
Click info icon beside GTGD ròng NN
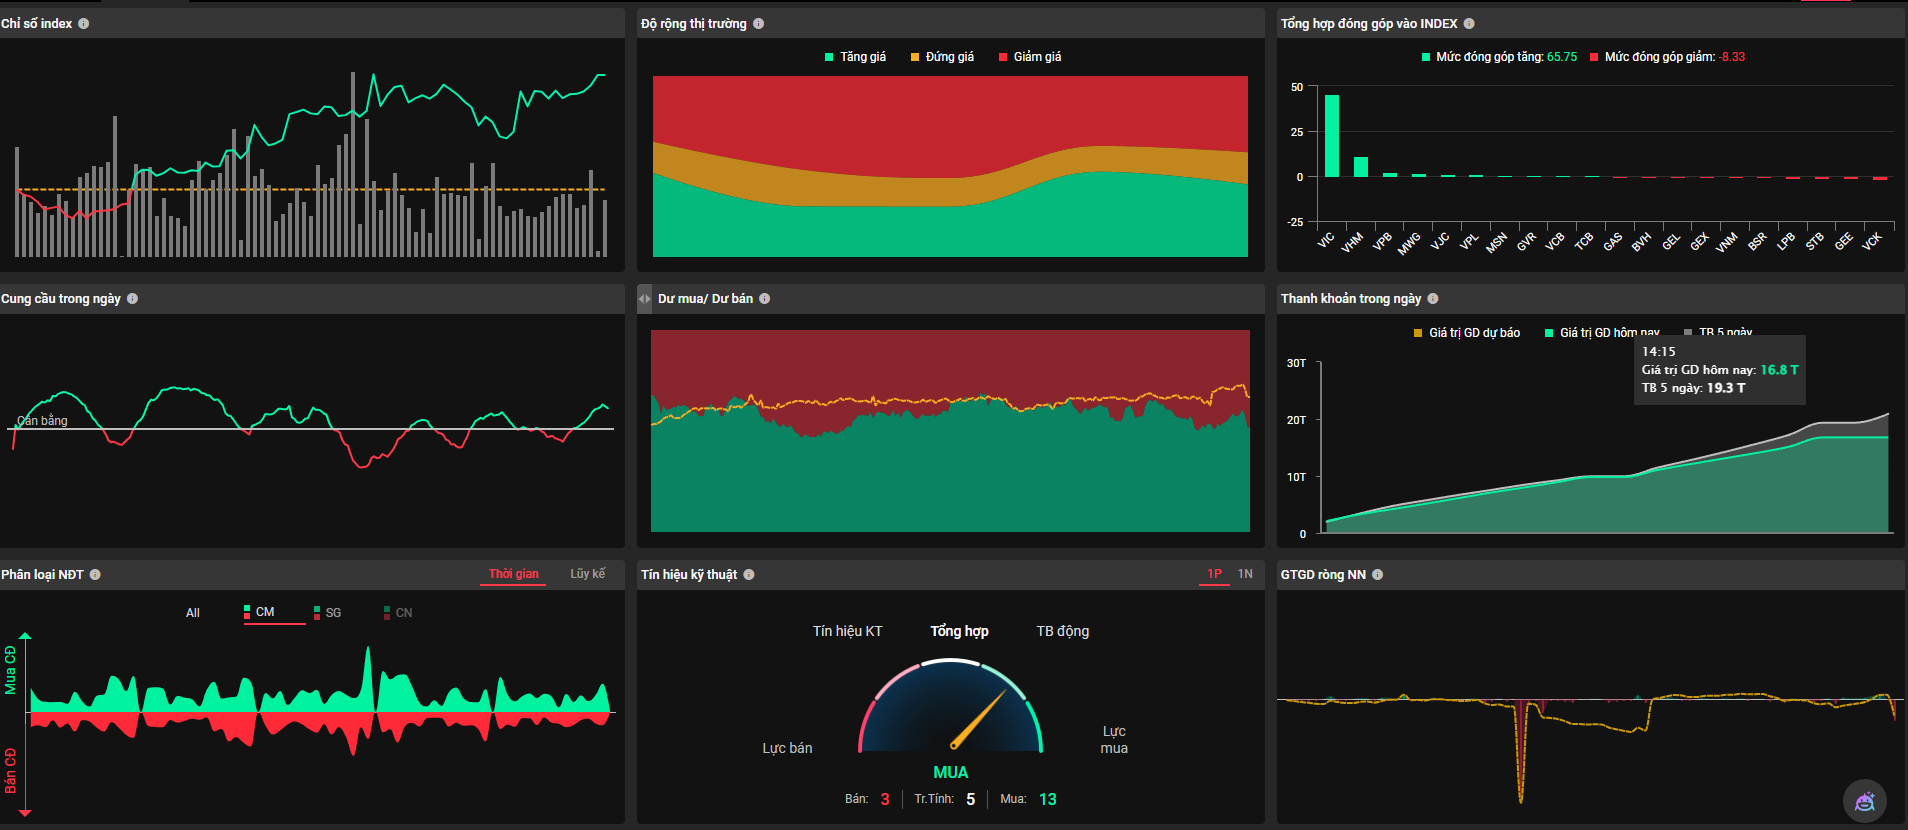[1377, 575]
